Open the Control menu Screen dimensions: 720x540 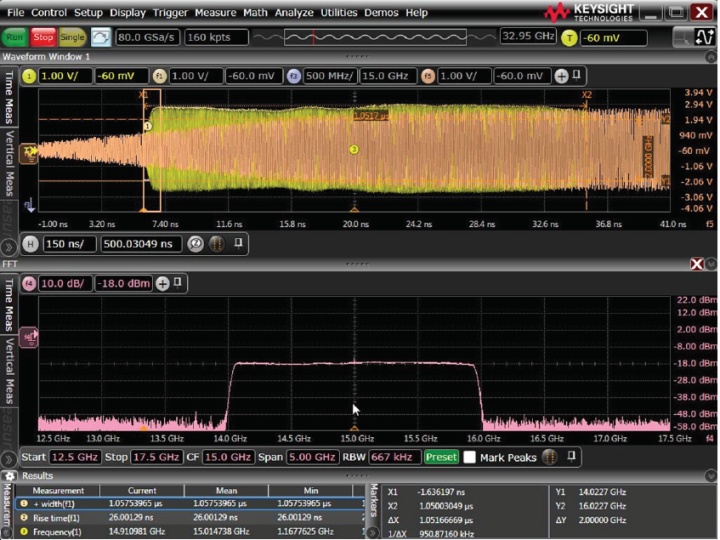[49, 12]
